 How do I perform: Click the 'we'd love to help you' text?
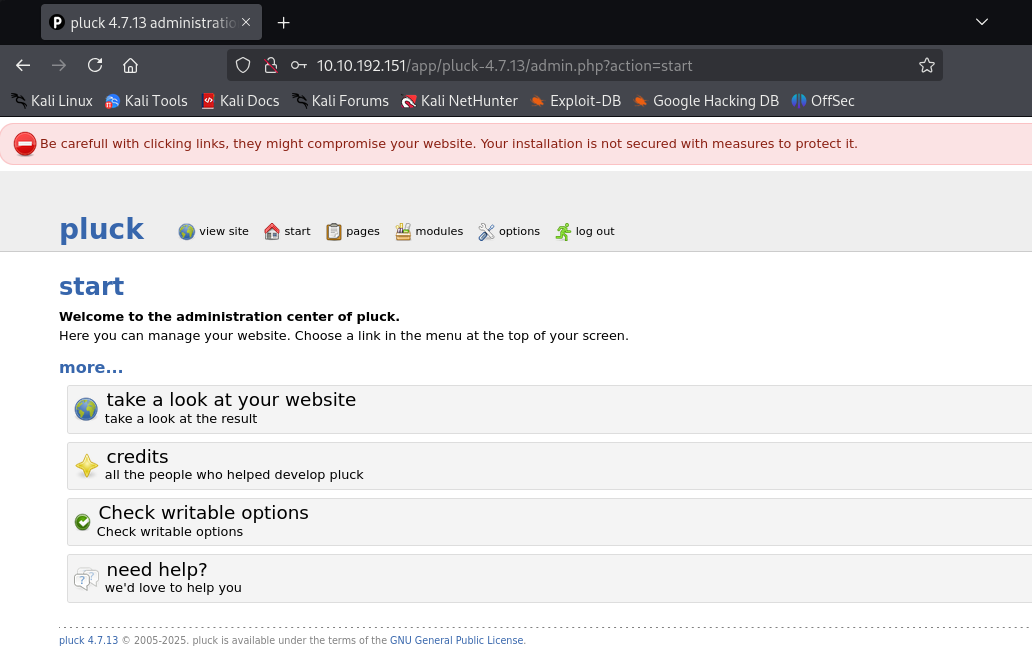[173, 587]
